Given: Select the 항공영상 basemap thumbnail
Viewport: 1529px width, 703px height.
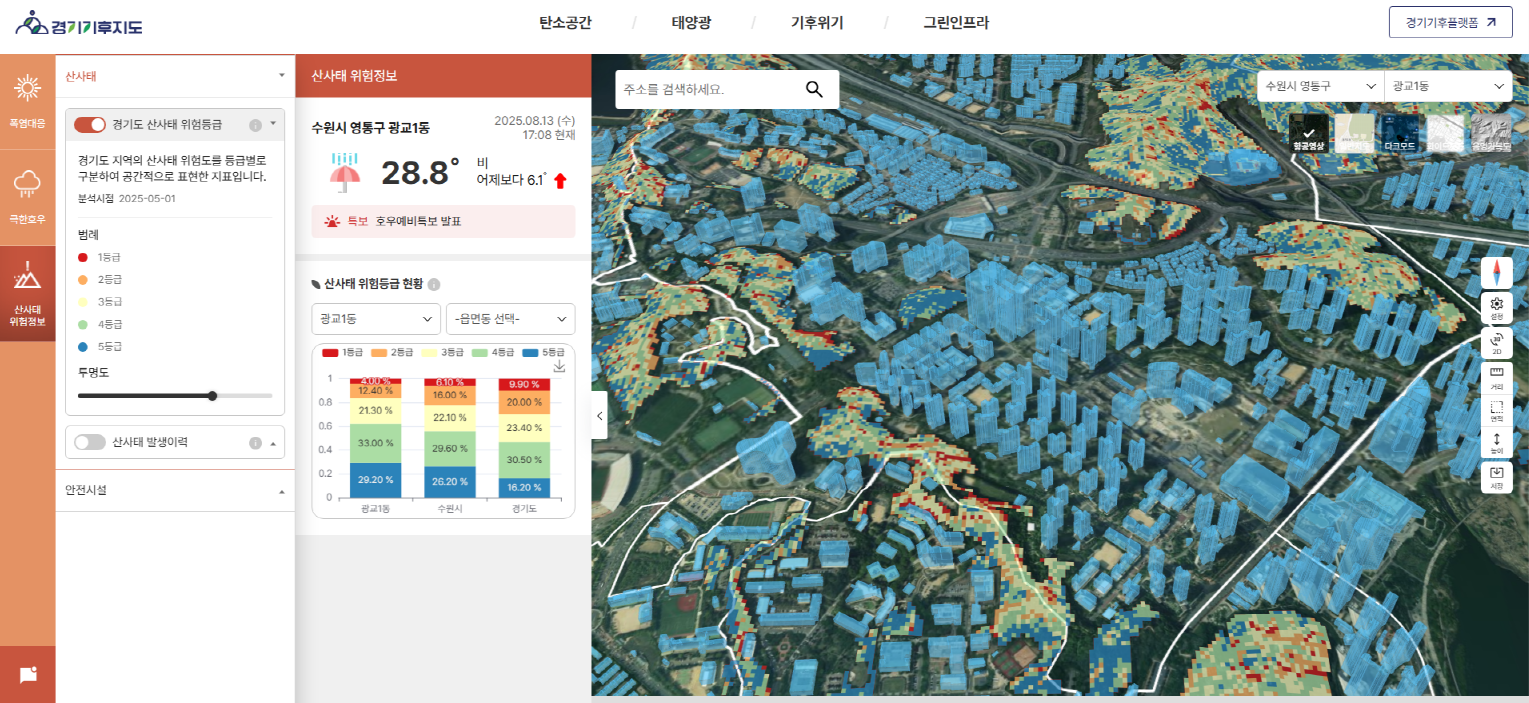Looking at the screenshot, I should 1308,133.
